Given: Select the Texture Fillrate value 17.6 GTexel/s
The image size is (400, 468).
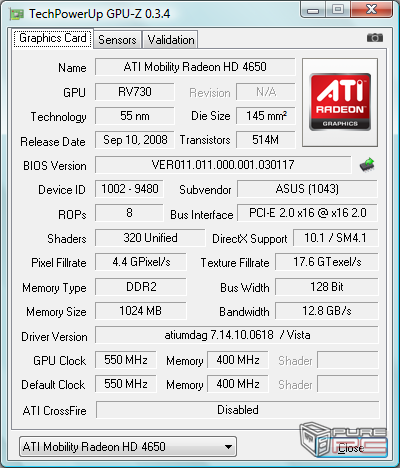Looking at the screenshot, I should tap(327, 262).
